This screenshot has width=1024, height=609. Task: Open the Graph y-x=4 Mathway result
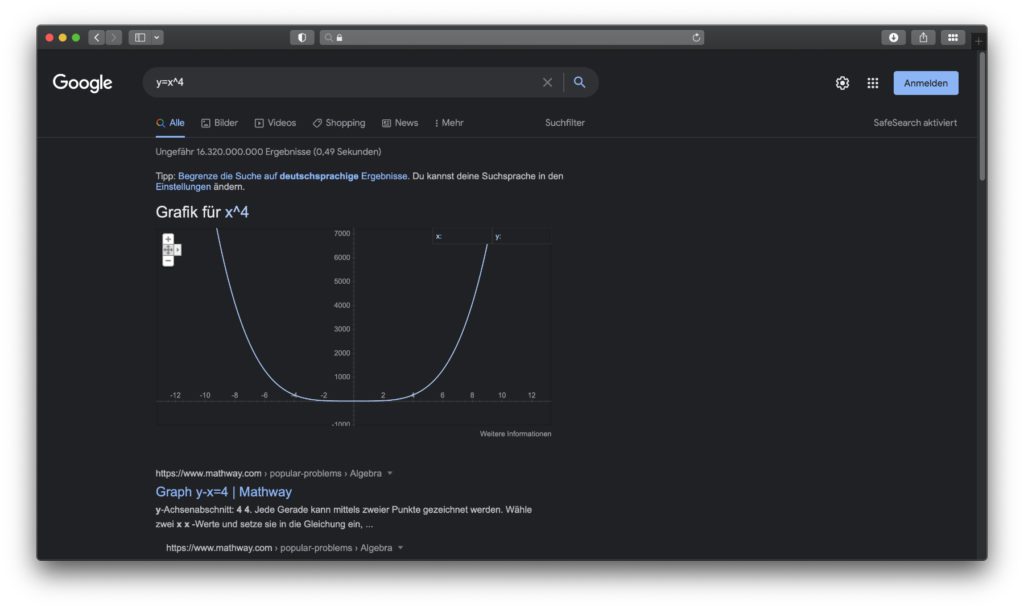click(x=223, y=492)
